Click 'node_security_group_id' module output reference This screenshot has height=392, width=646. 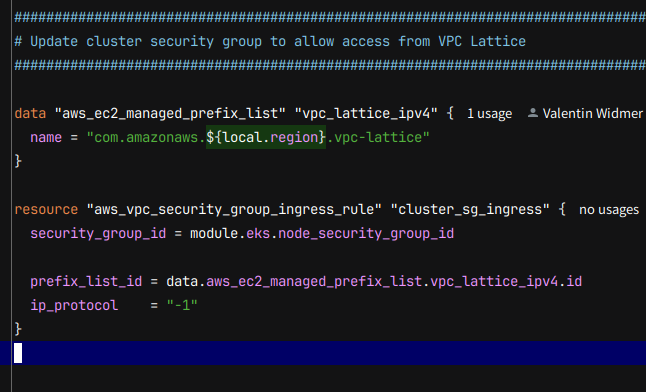366,234
